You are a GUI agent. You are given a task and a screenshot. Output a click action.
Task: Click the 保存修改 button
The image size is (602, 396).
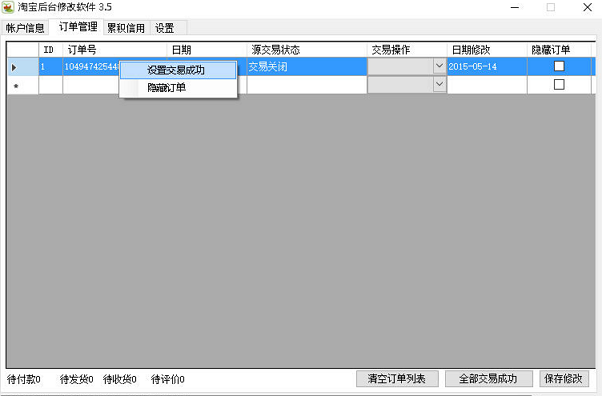pos(564,379)
